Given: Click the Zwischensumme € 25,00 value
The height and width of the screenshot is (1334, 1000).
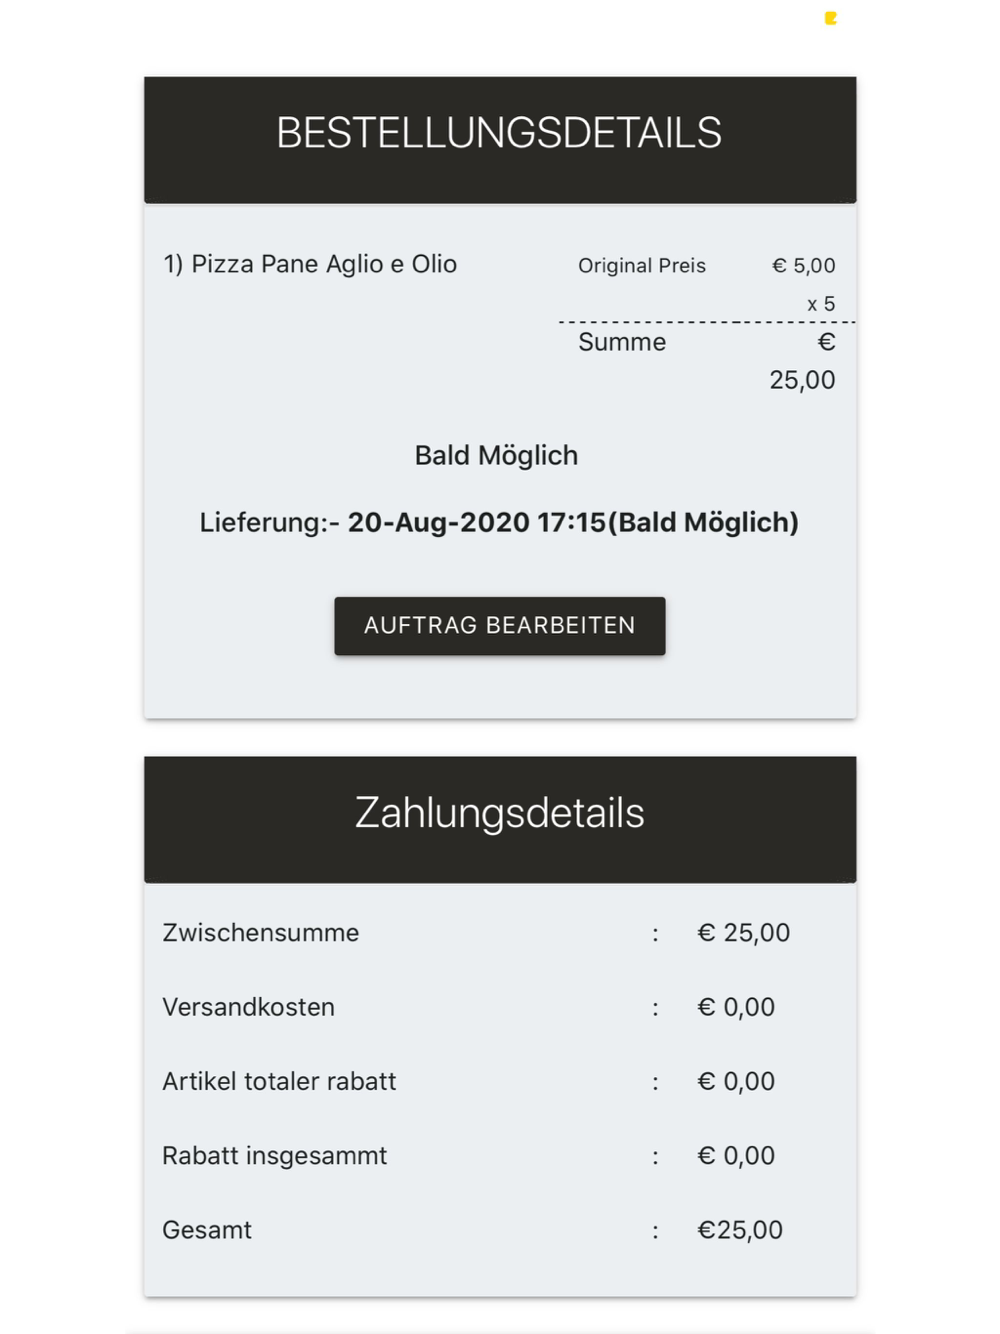Looking at the screenshot, I should coord(743,933).
